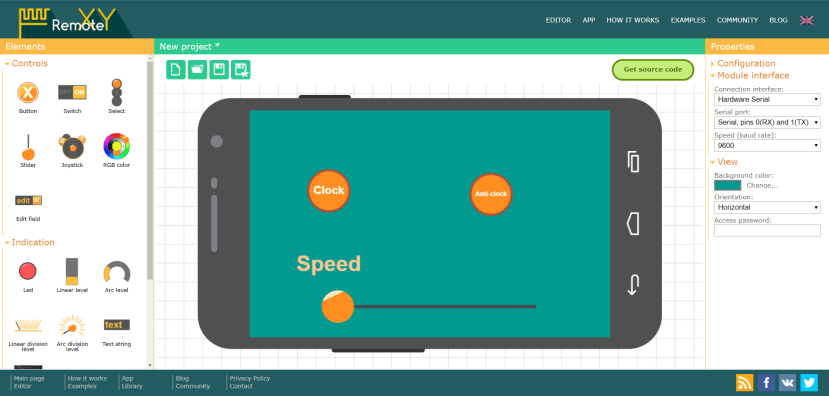Viewport: 829px width, 396px height.
Task: Save the project with the floppy disk icon
Action: tap(219, 69)
